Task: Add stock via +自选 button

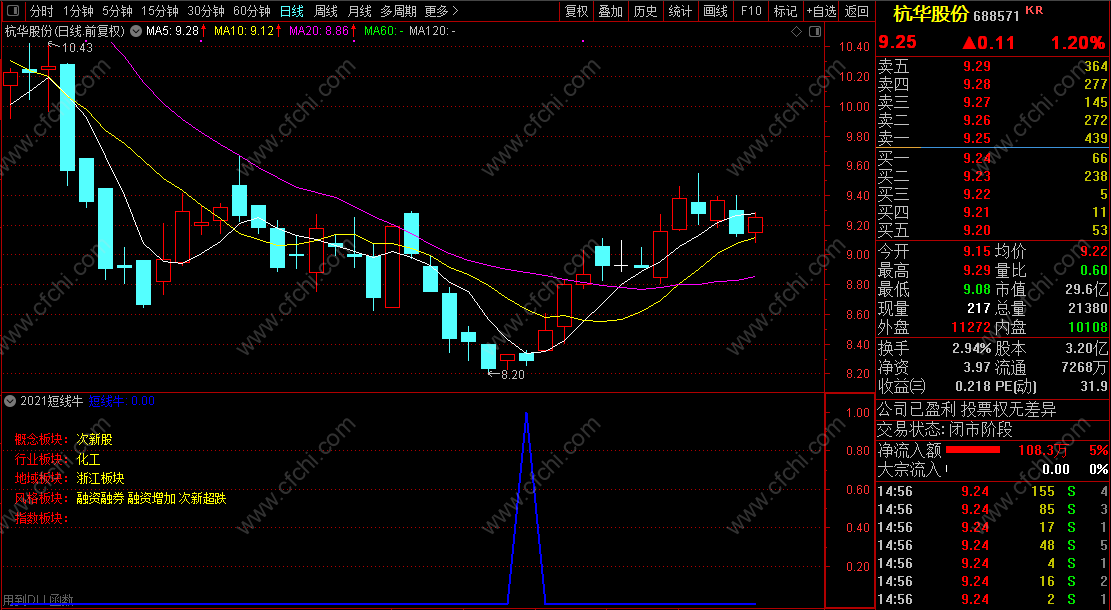Action: (x=821, y=11)
